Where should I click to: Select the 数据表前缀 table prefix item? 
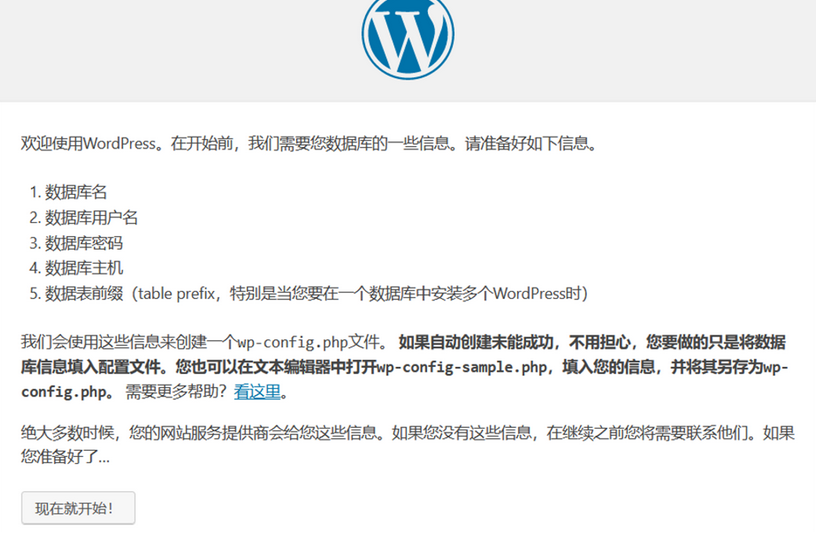[316, 294]
